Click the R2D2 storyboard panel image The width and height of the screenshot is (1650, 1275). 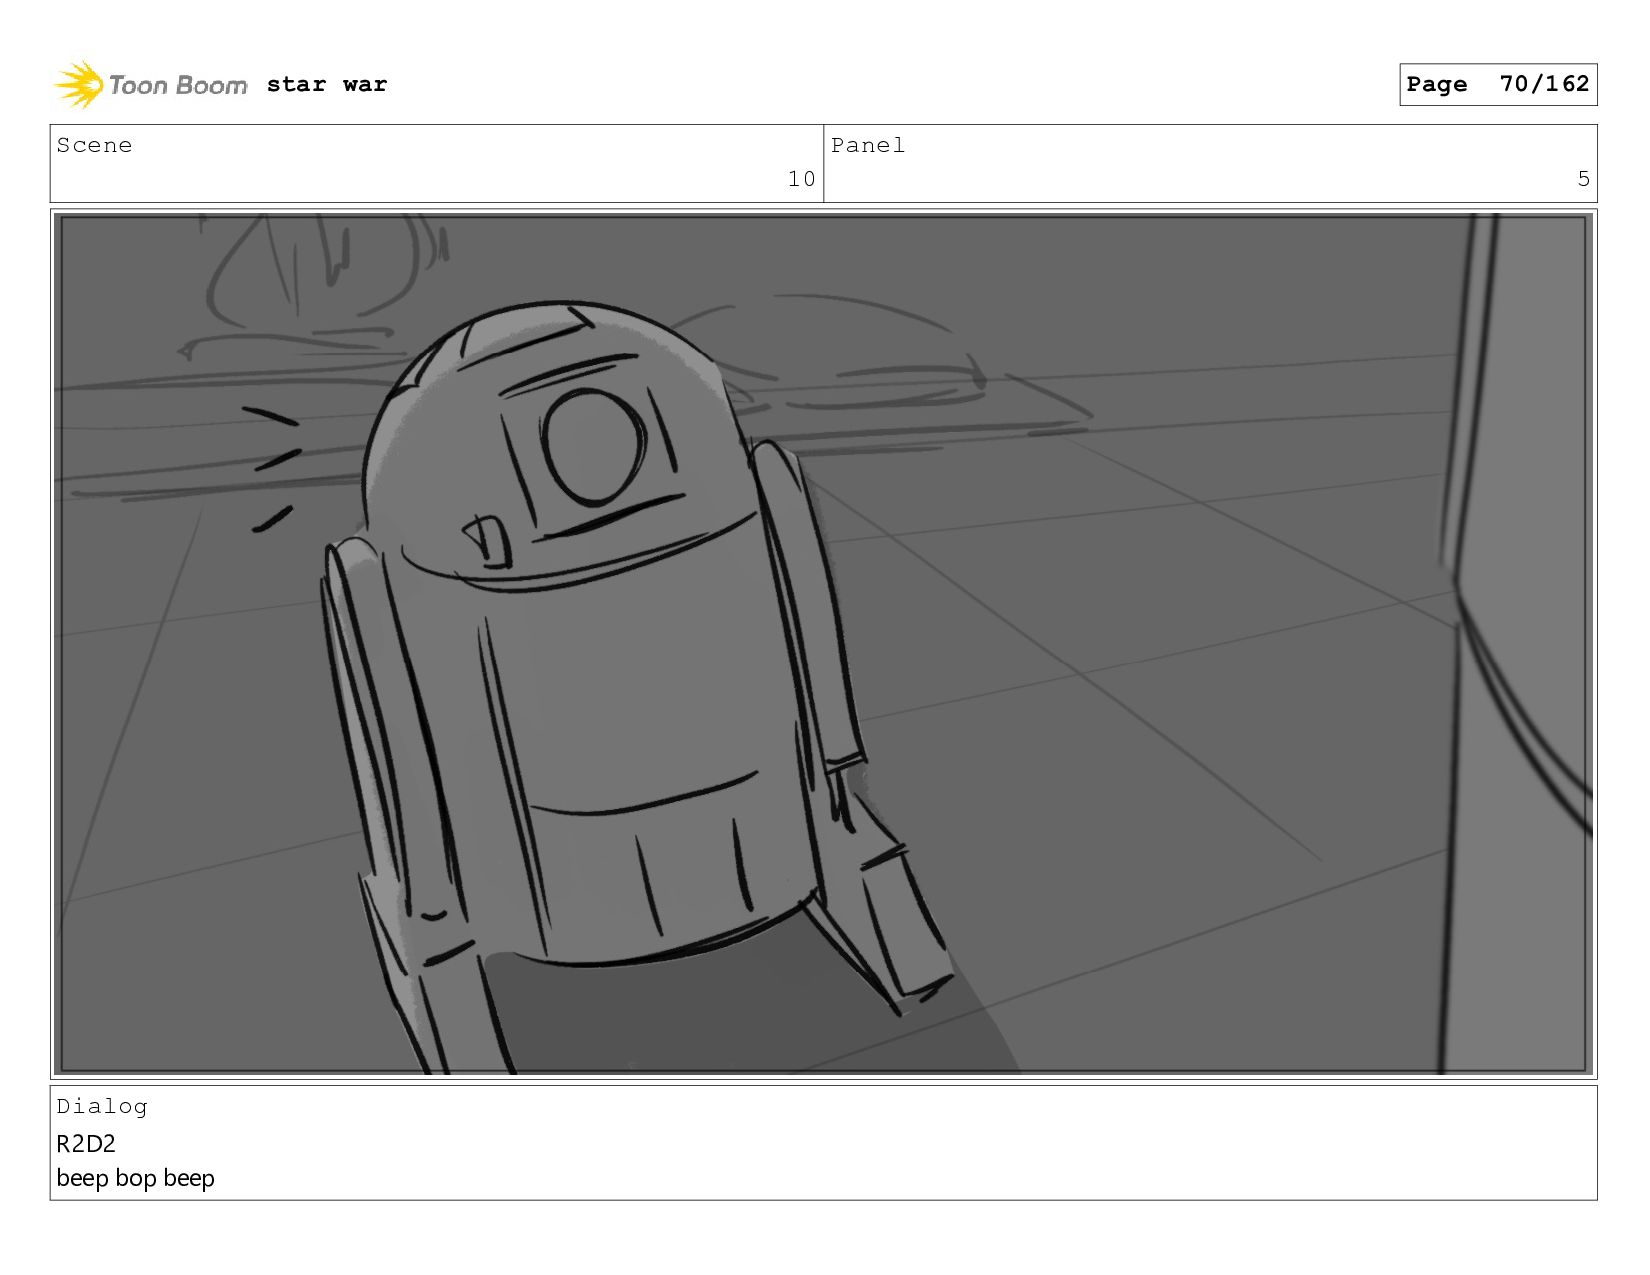pos(823,644)
